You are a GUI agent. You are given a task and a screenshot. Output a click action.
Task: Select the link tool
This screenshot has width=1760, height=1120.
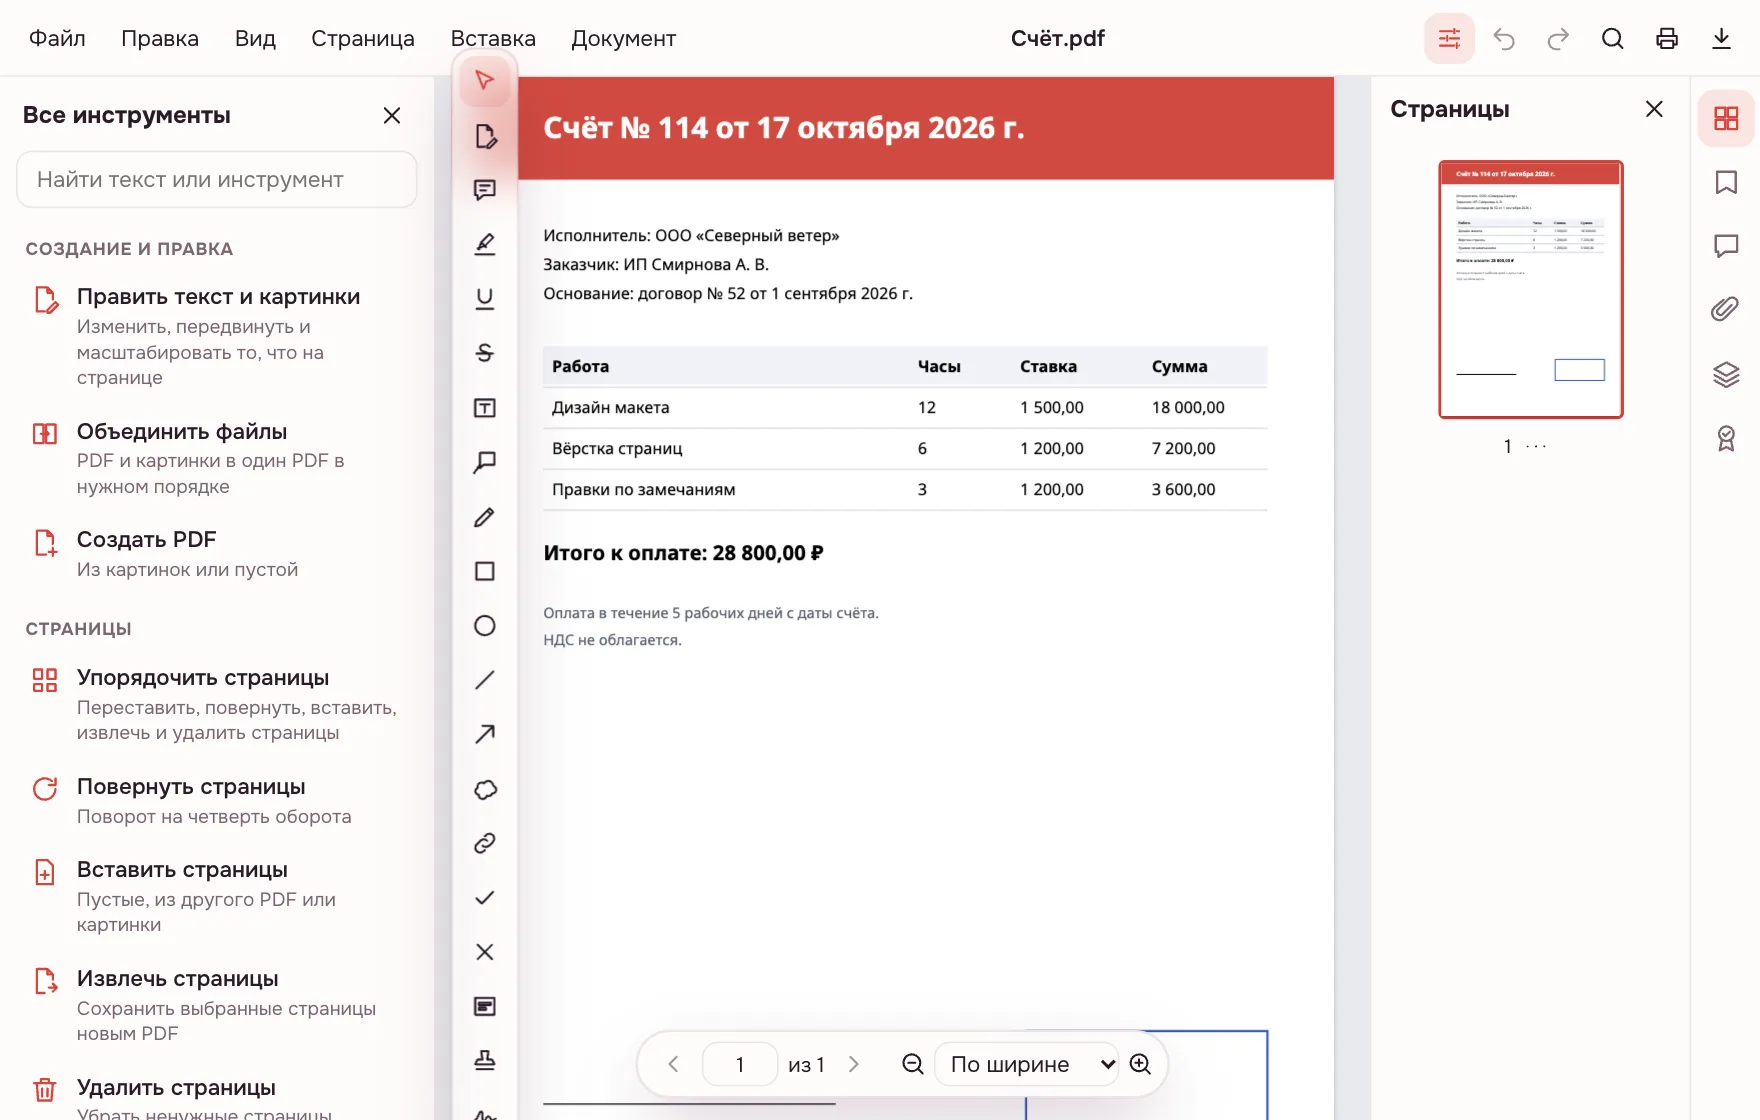485,843
